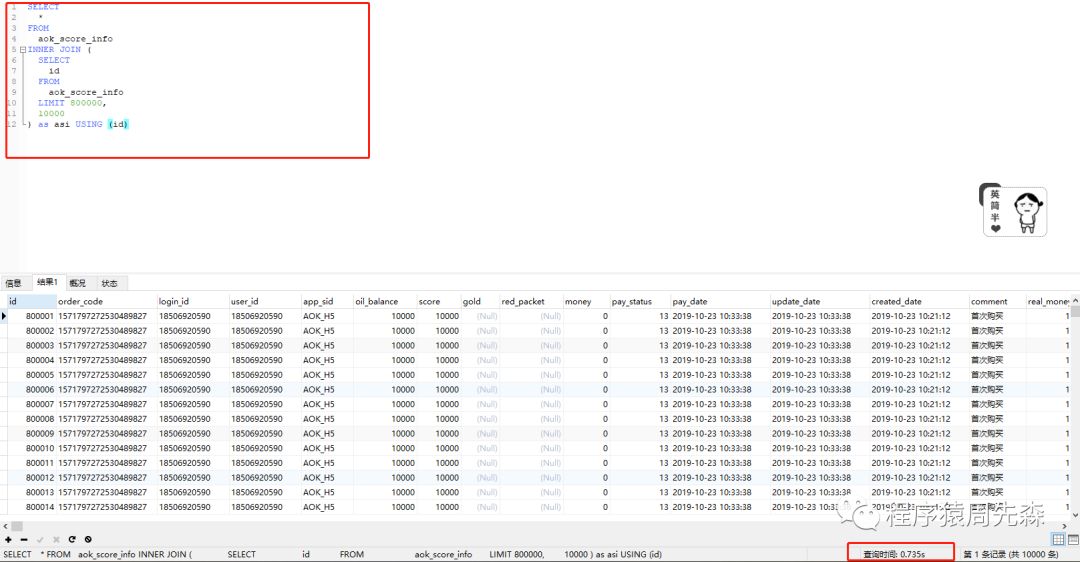
Task: Click update_date cell in row 800011
Action: 820,463
